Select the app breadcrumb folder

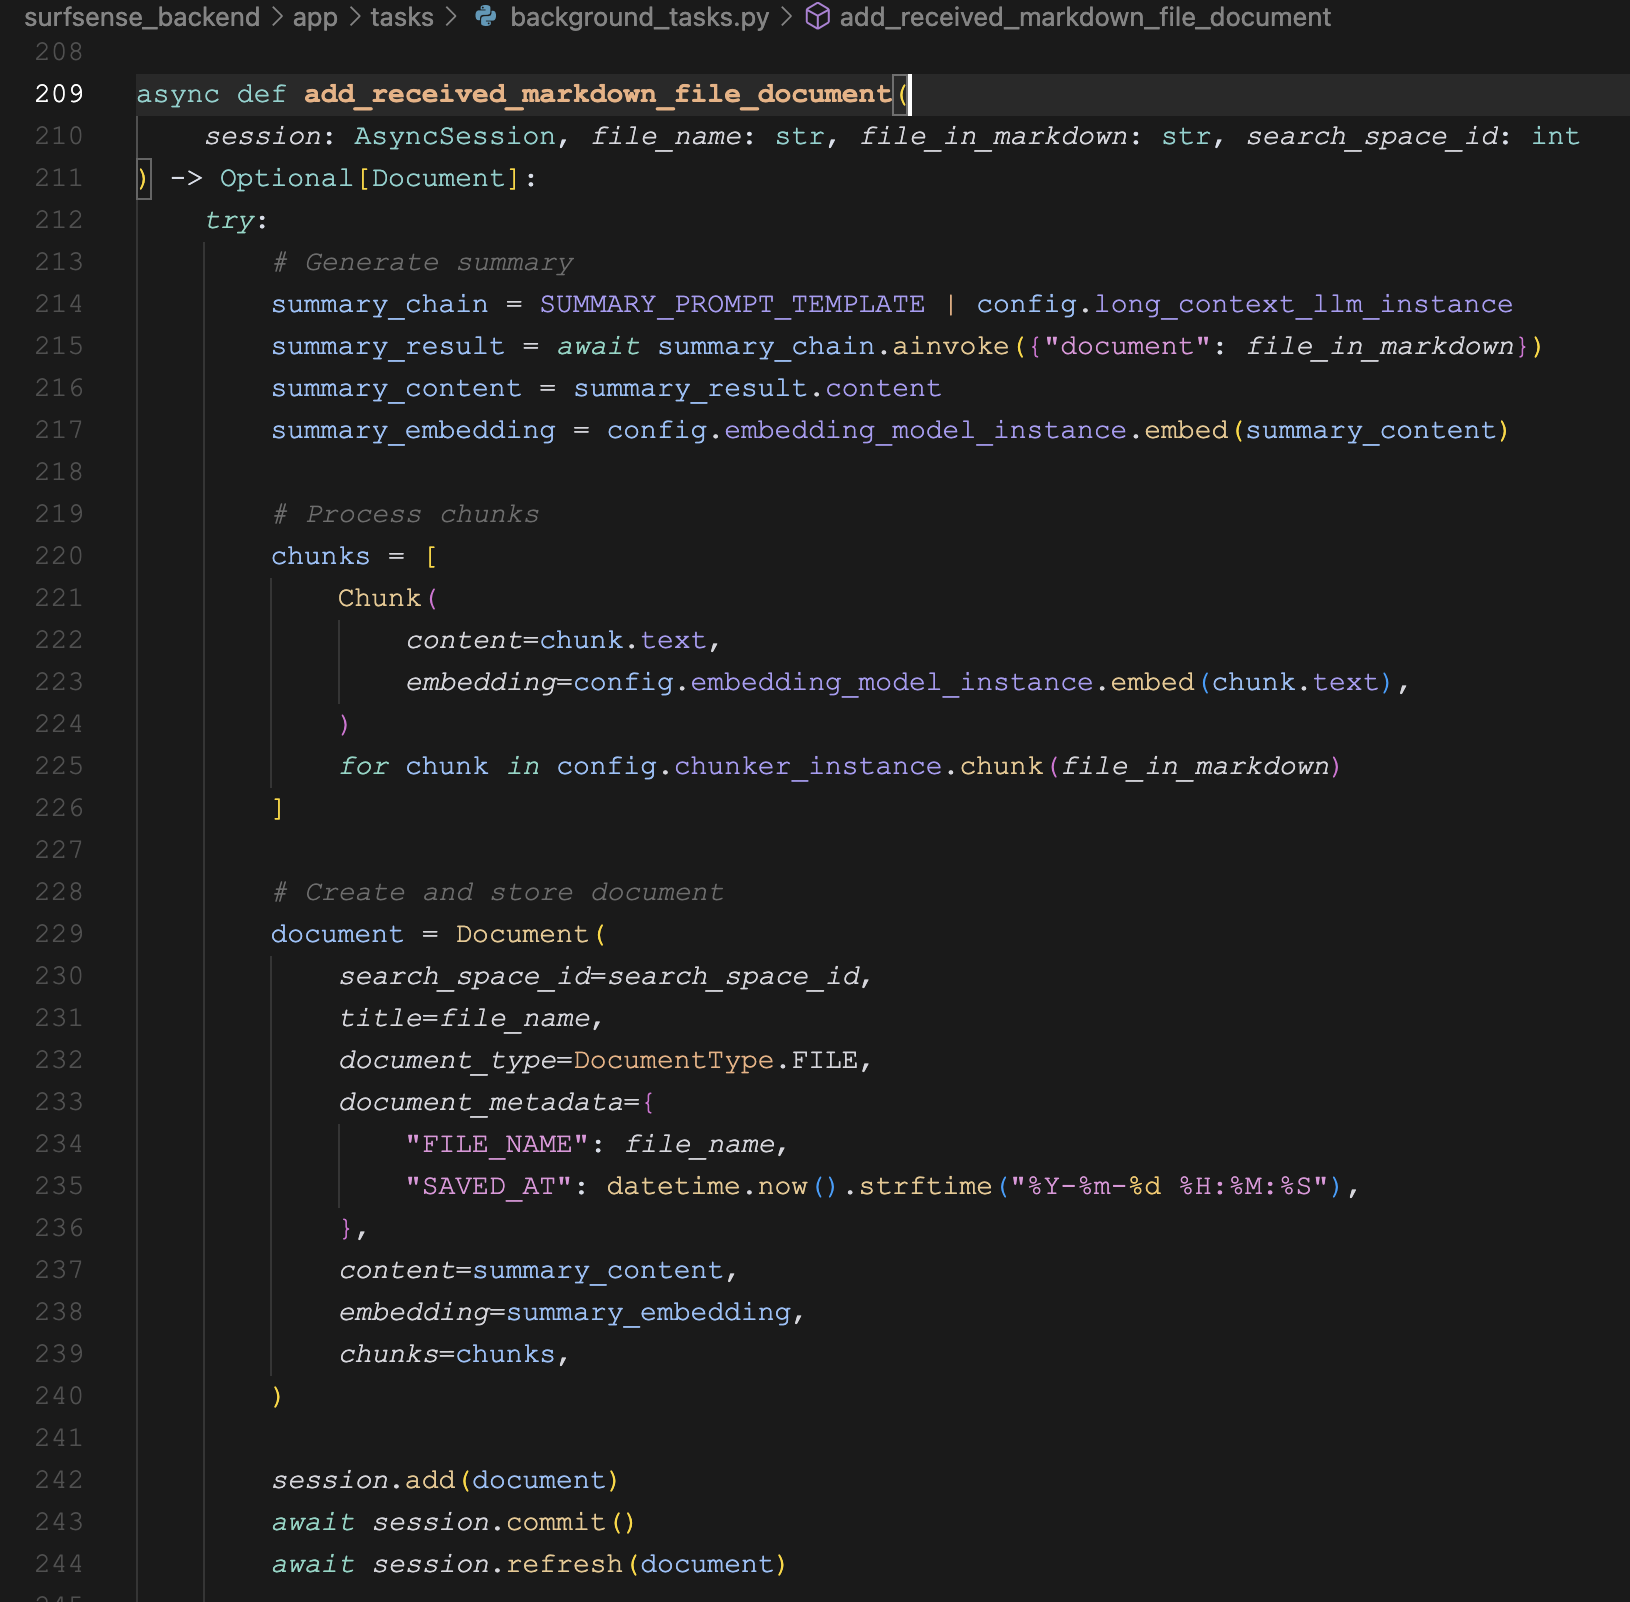click(x=315, y=17)
